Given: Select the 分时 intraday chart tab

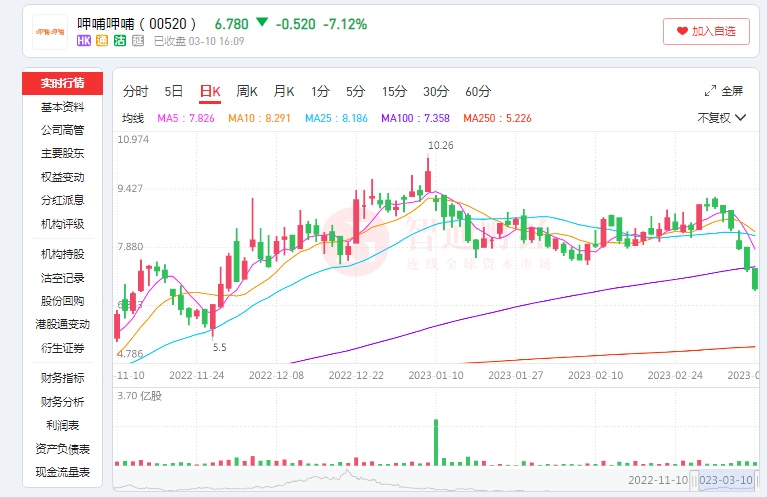Looking at the screenshot, I should pyautogui.click(x=135, y=91).
